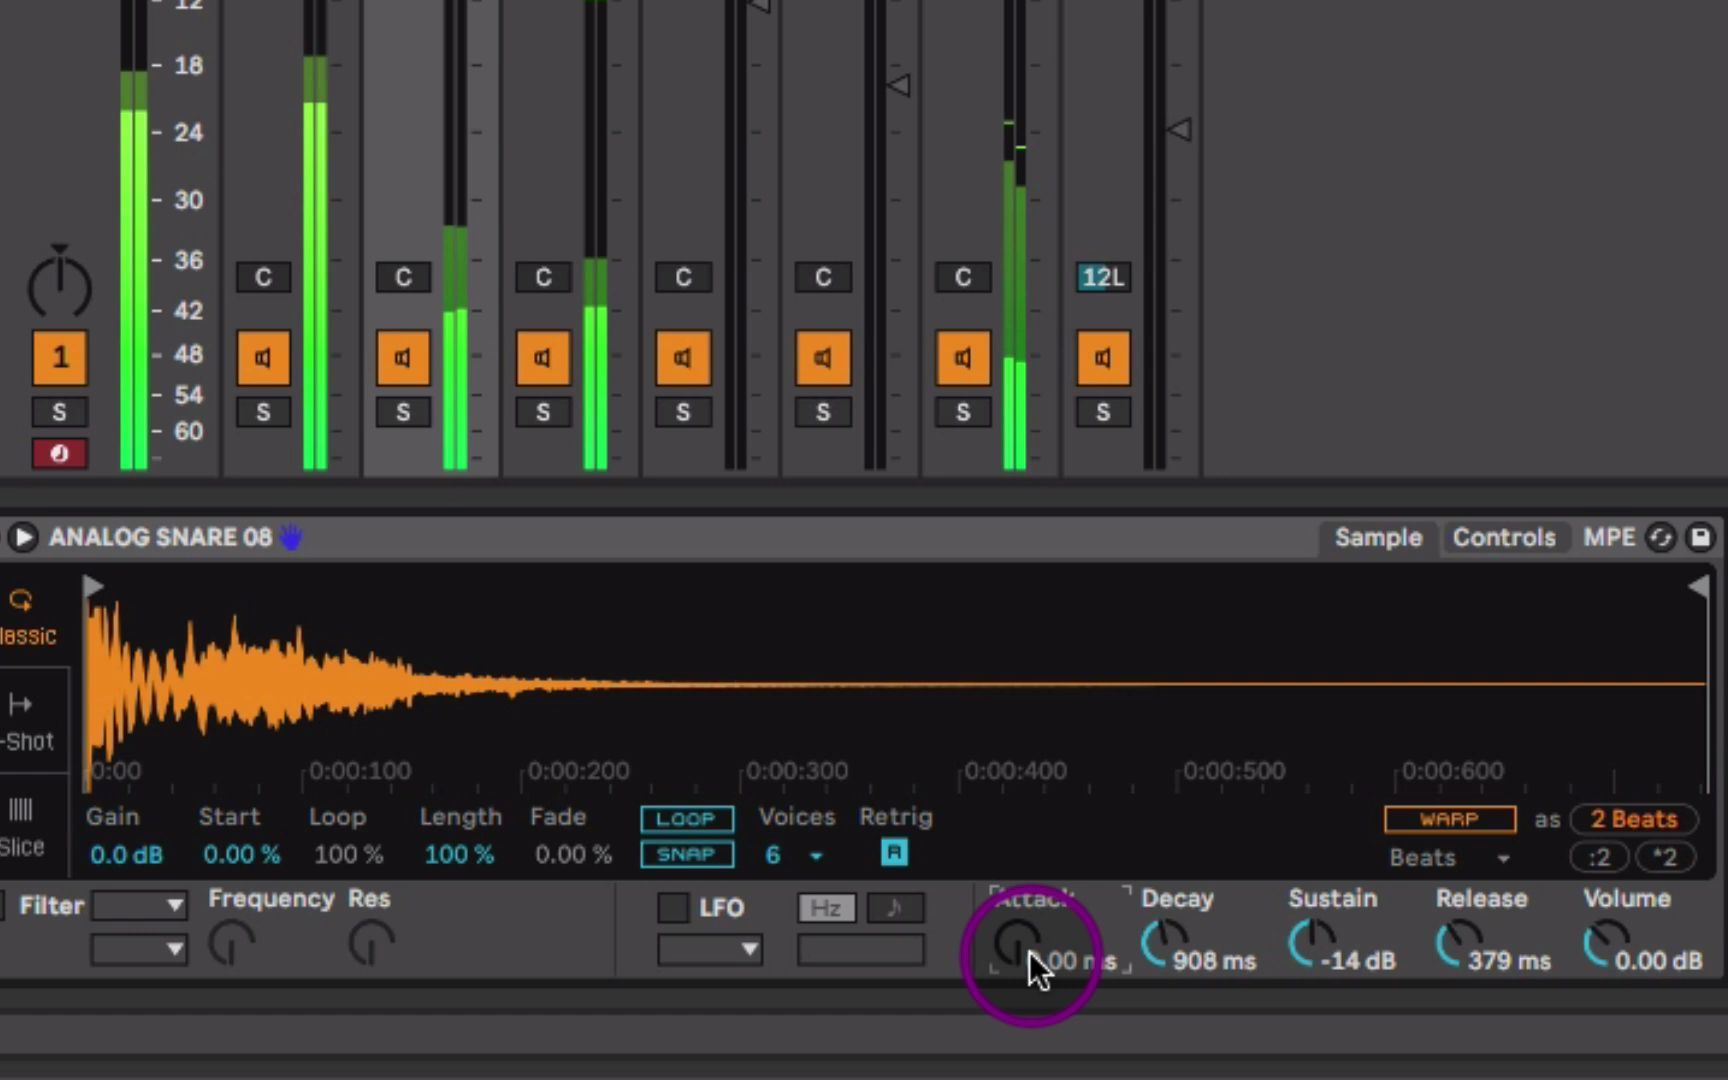Click the LFO rate field below Hz
This screenshot has width=1728, height=1080.
861,949
